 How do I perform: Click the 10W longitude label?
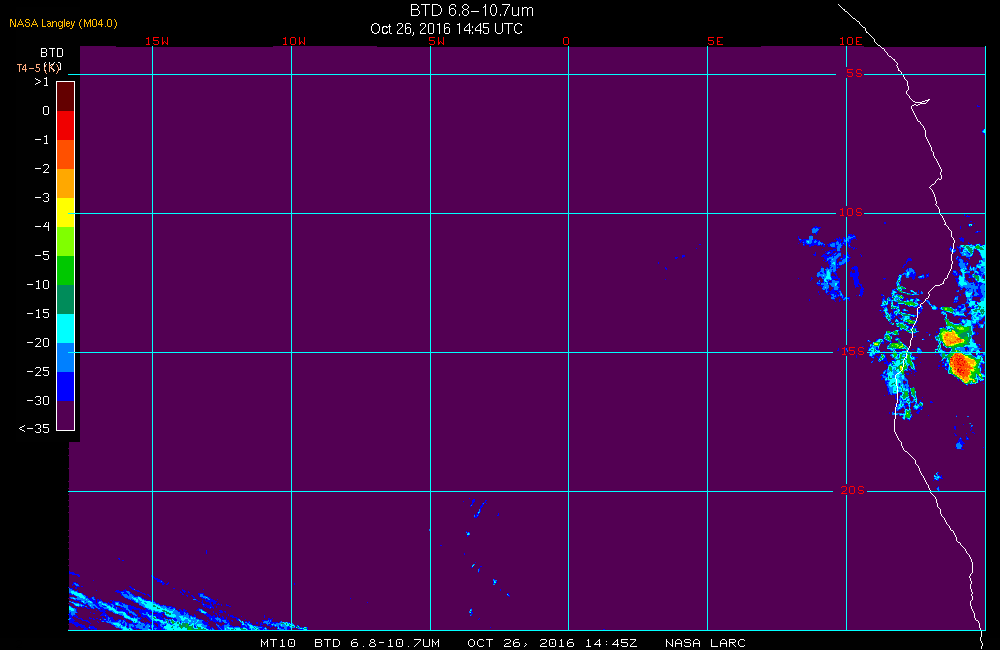click(x=294, y=41)
